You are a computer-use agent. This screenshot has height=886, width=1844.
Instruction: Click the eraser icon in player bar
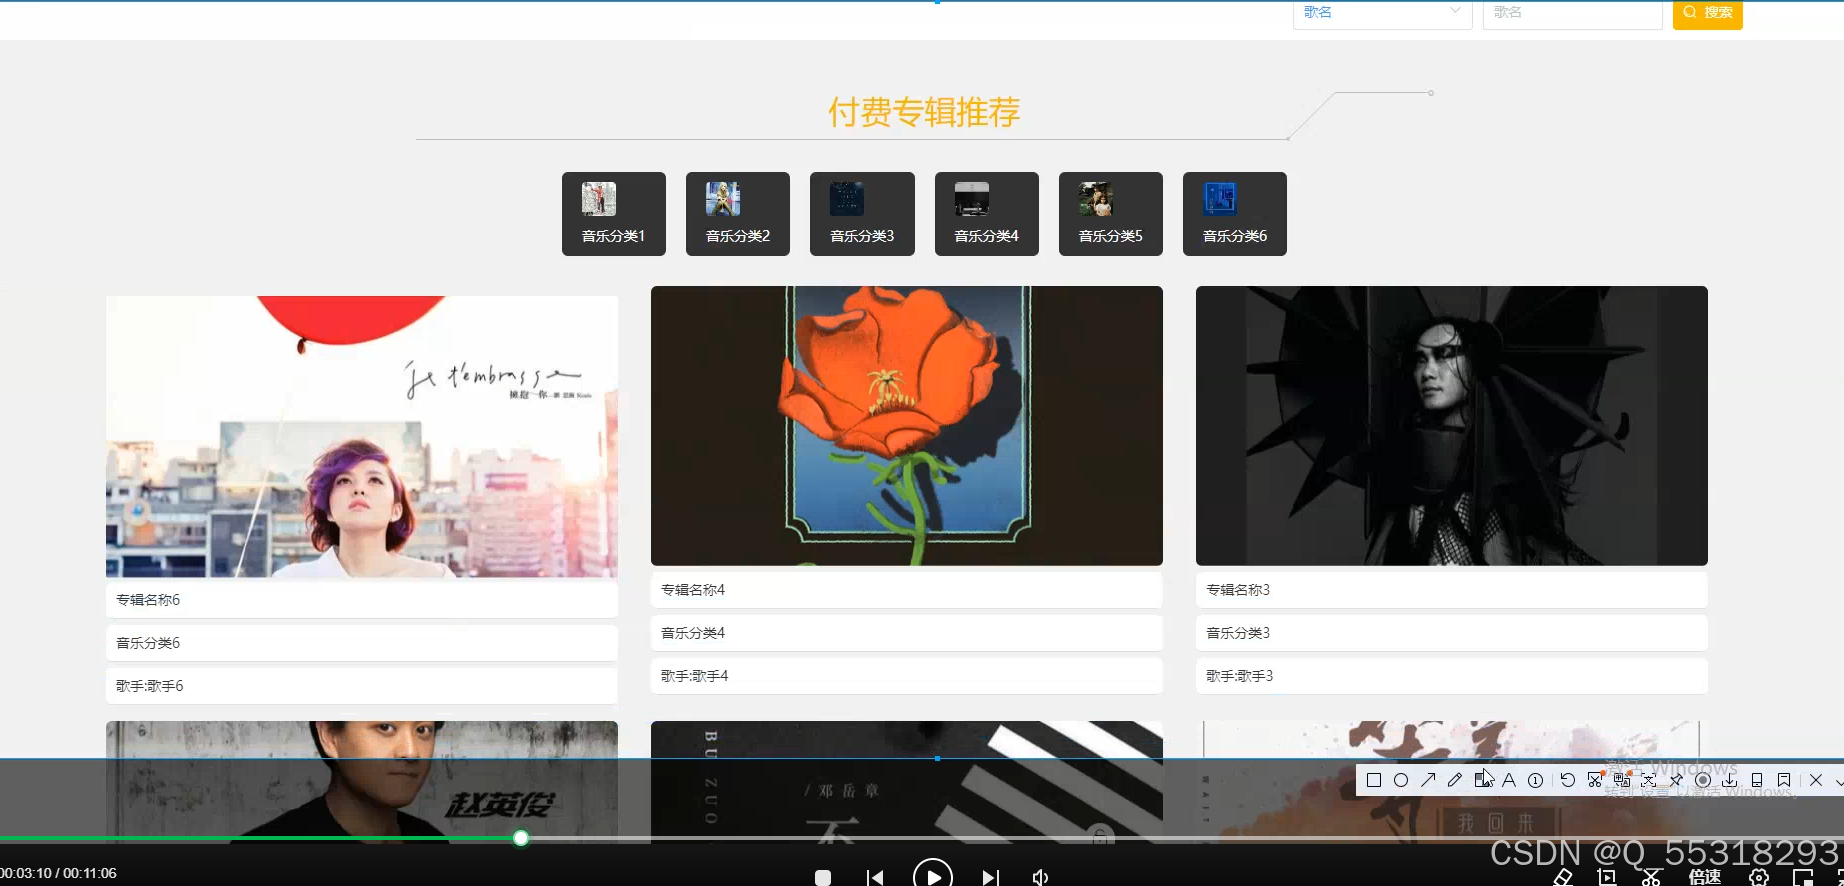point(1563,877)
